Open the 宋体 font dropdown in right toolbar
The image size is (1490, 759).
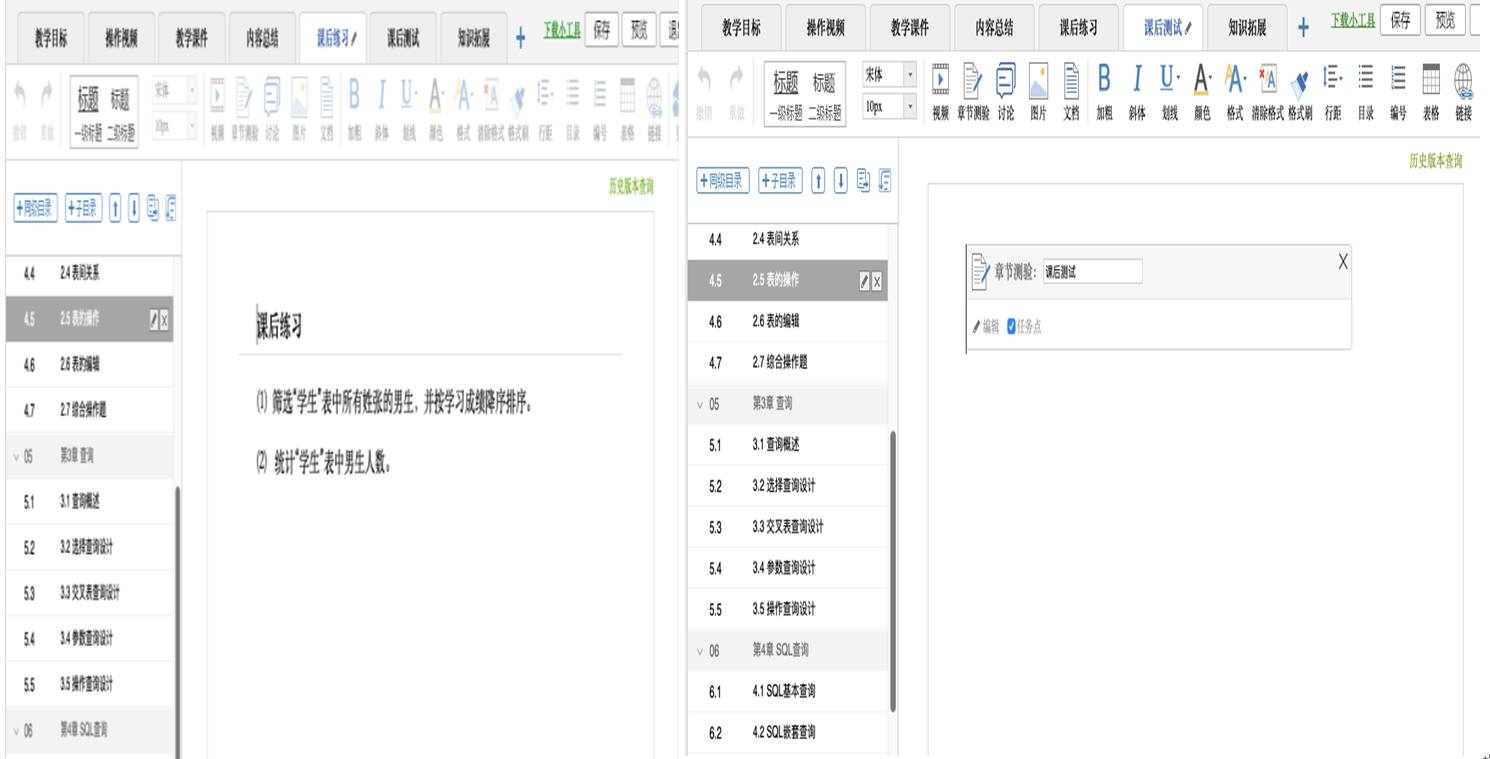point(889,75)
